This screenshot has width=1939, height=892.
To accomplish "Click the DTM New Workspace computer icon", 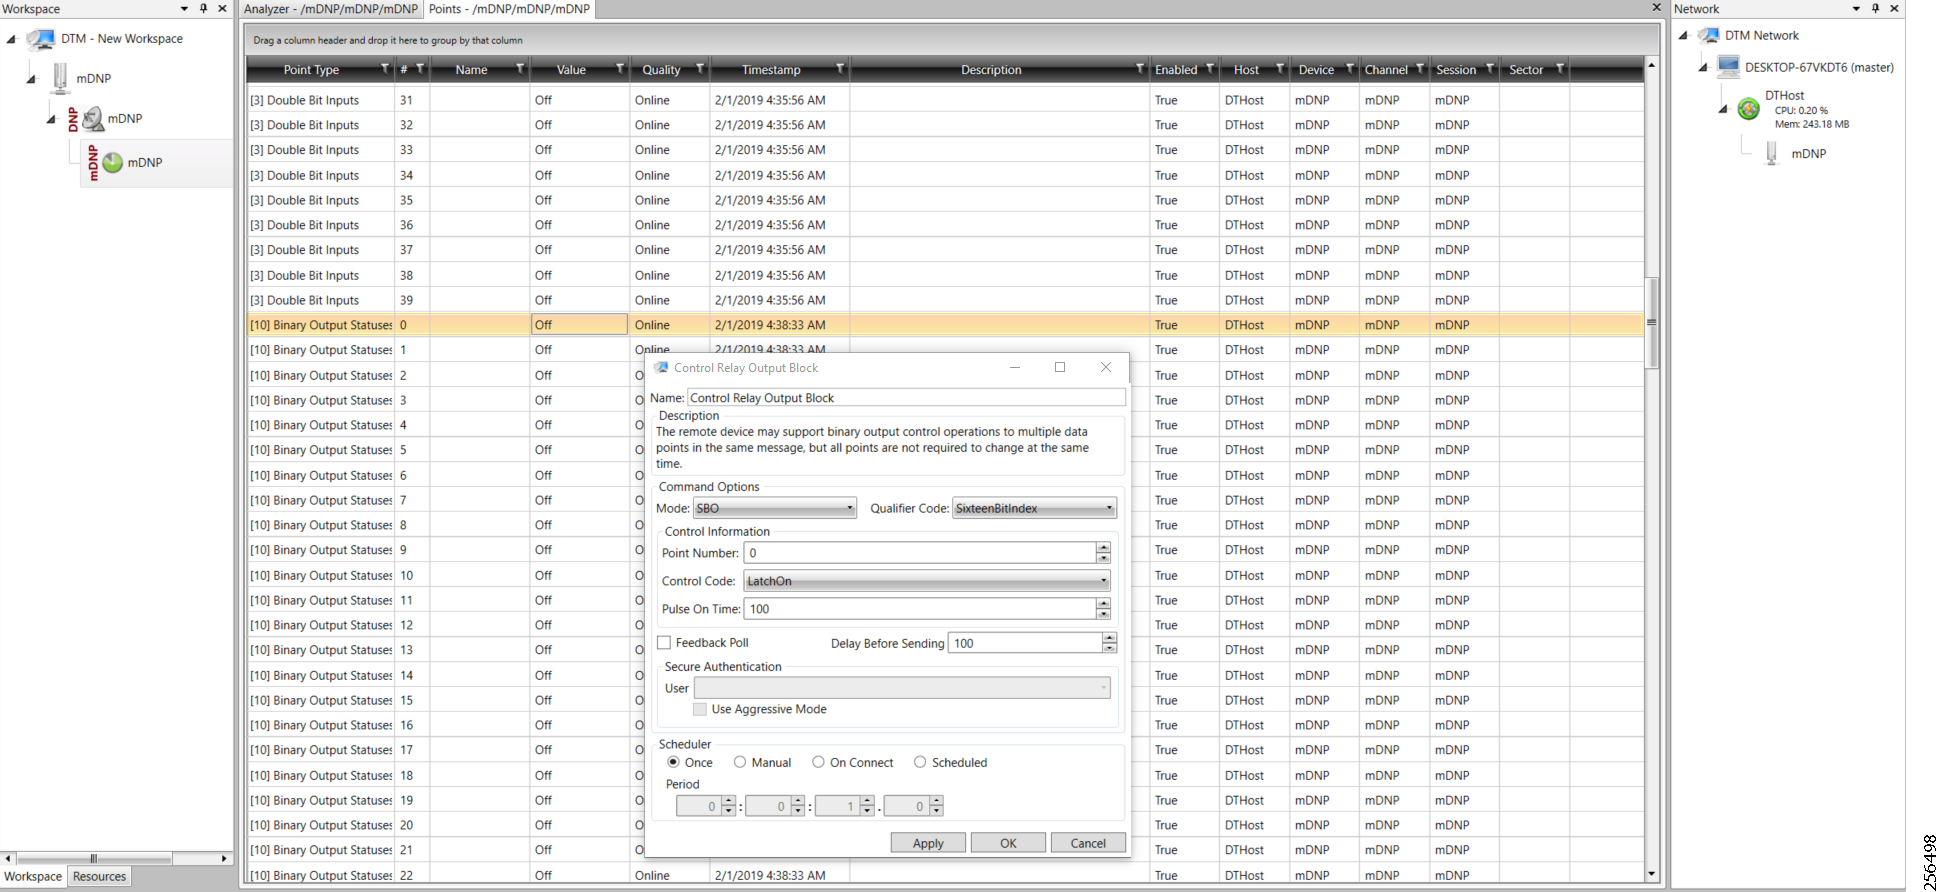I will (41, 39).
